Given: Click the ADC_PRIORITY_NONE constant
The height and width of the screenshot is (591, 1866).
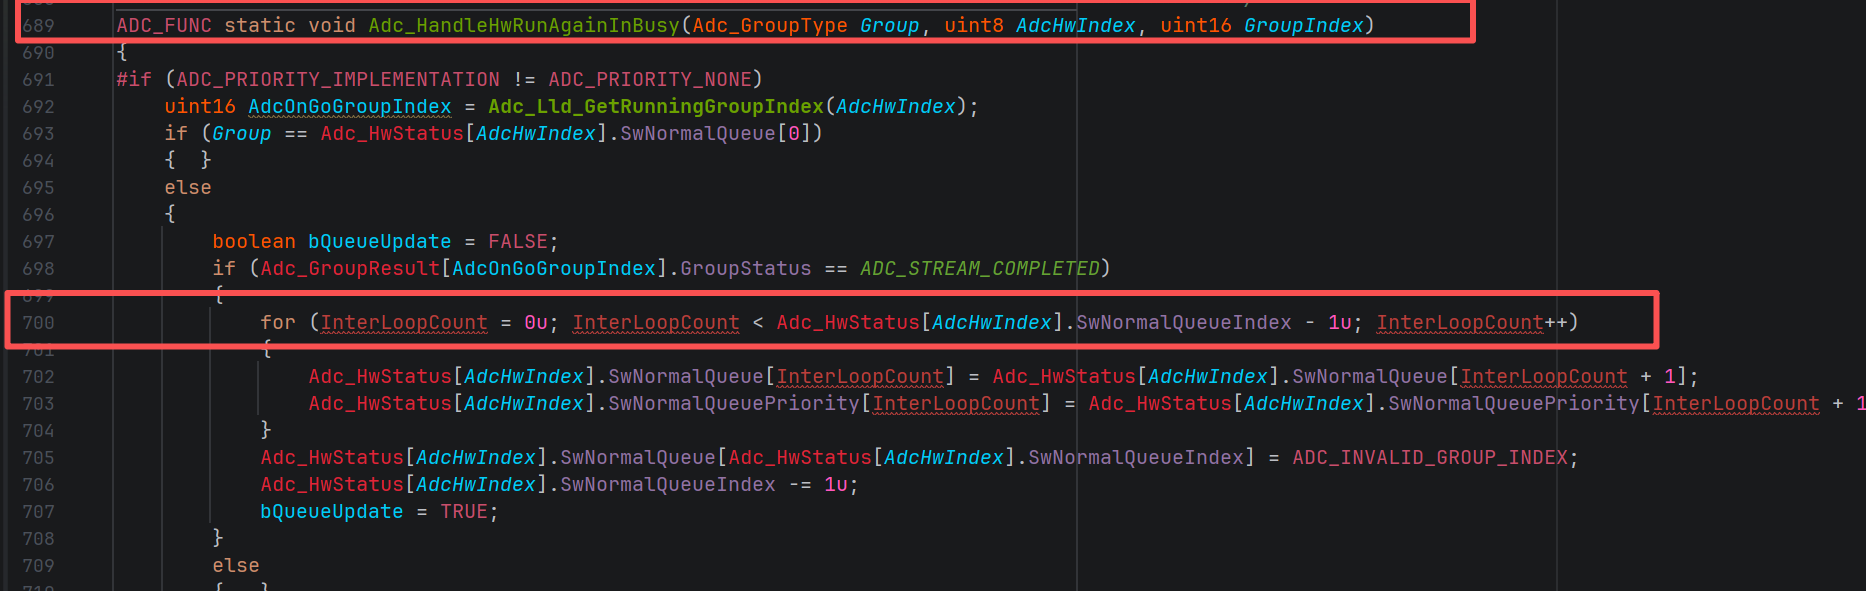Looking at the screenshot, I should point(650,79).
